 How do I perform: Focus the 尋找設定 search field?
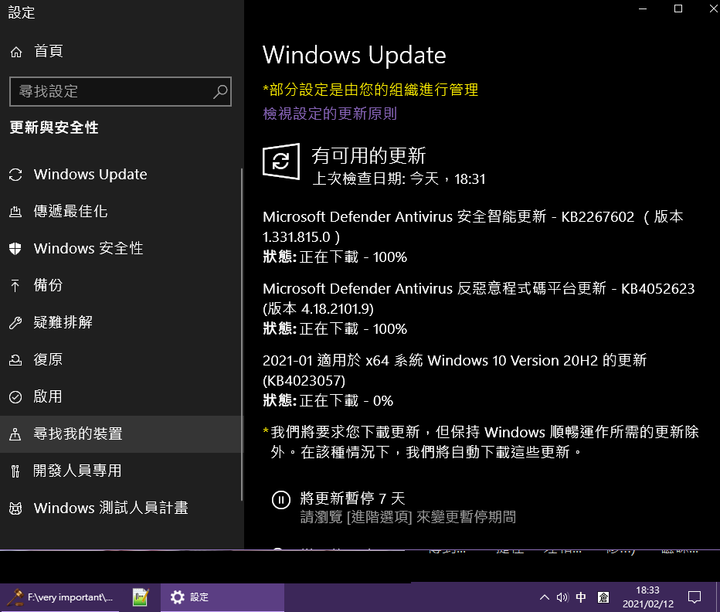click(x=120, y=91)
